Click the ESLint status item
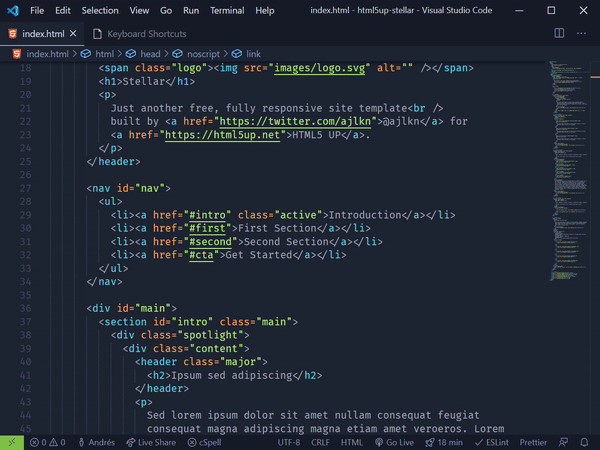The width and height of the screenshot is (600, 450). (x=492, y=442)
